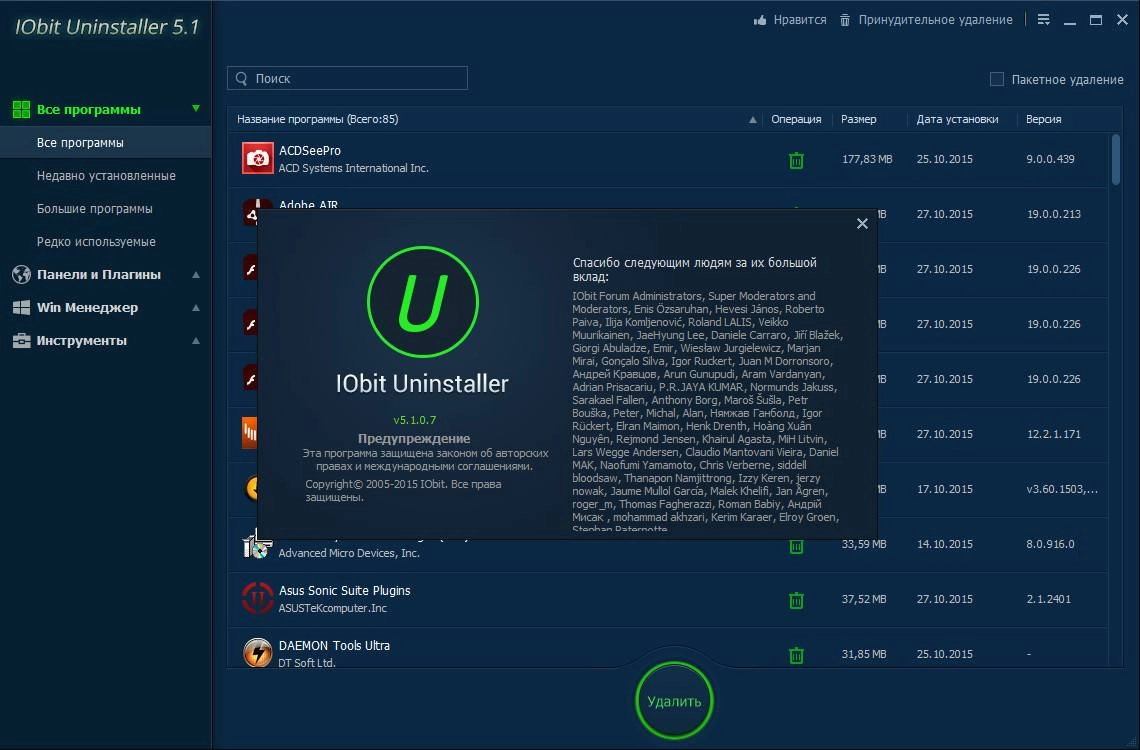Expand Панели и Плагины section arrow
This screenshot has height=750, width=1140.
[196, 275]
